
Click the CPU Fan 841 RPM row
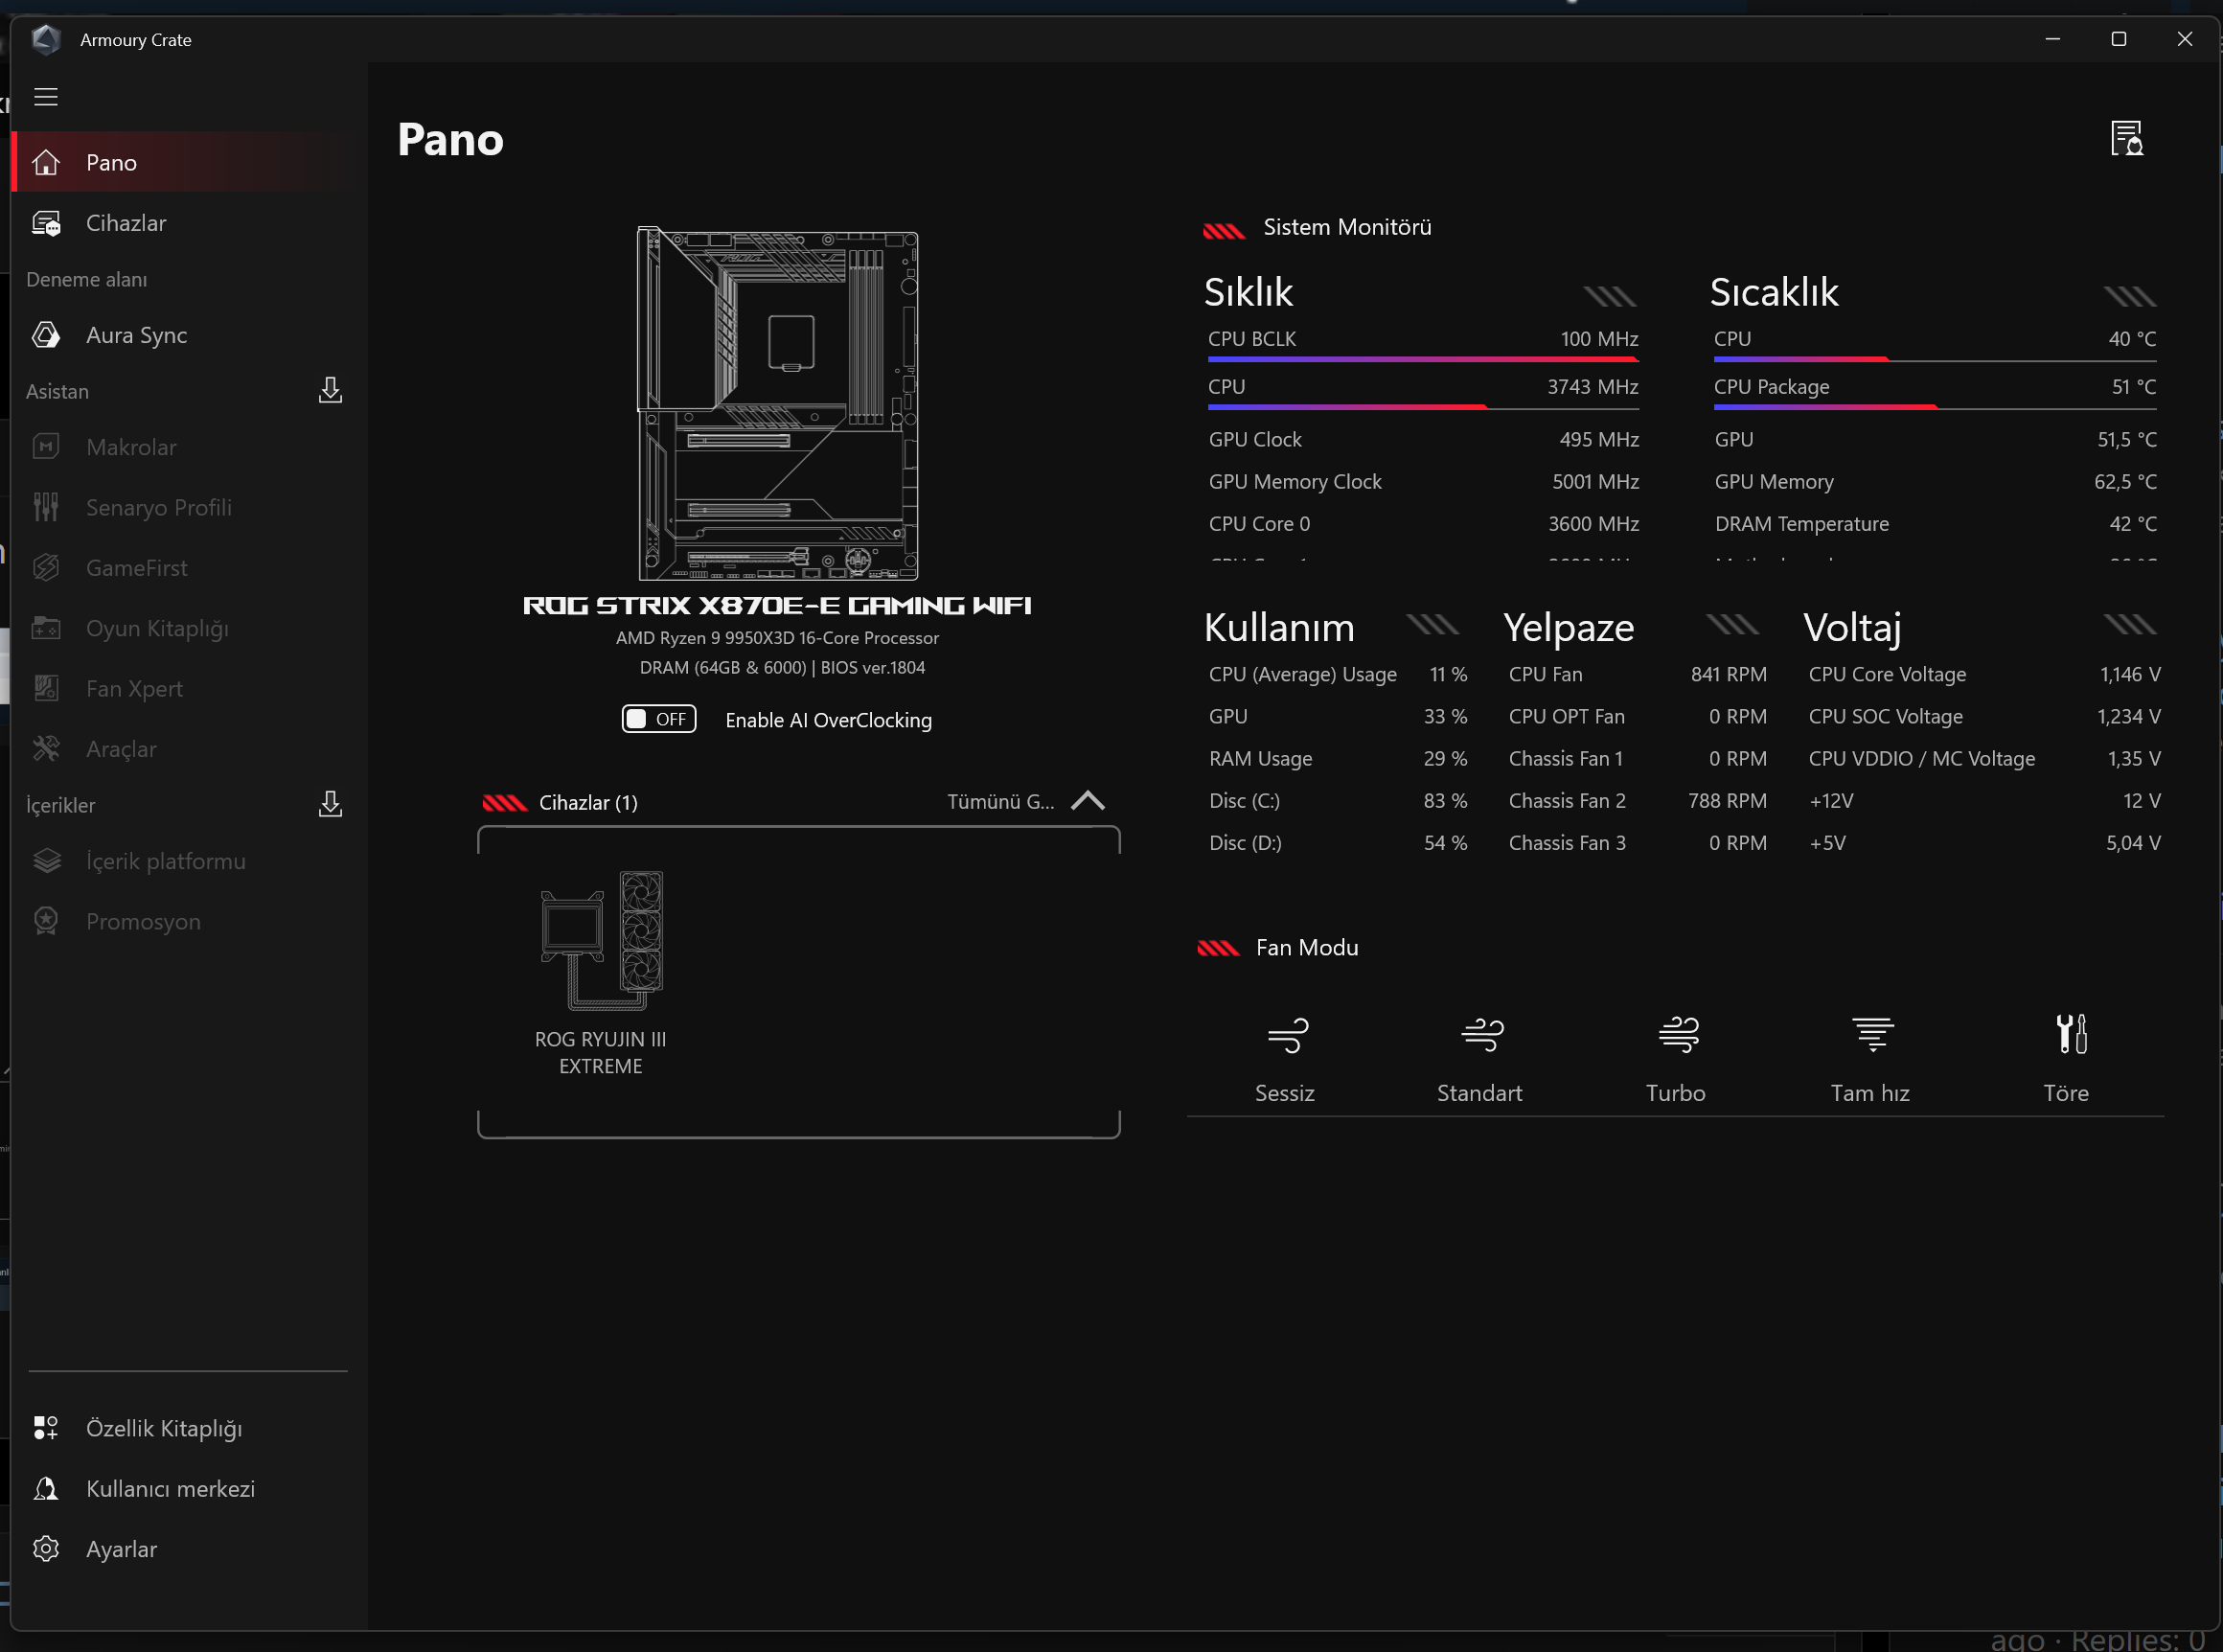(1637, 675)
